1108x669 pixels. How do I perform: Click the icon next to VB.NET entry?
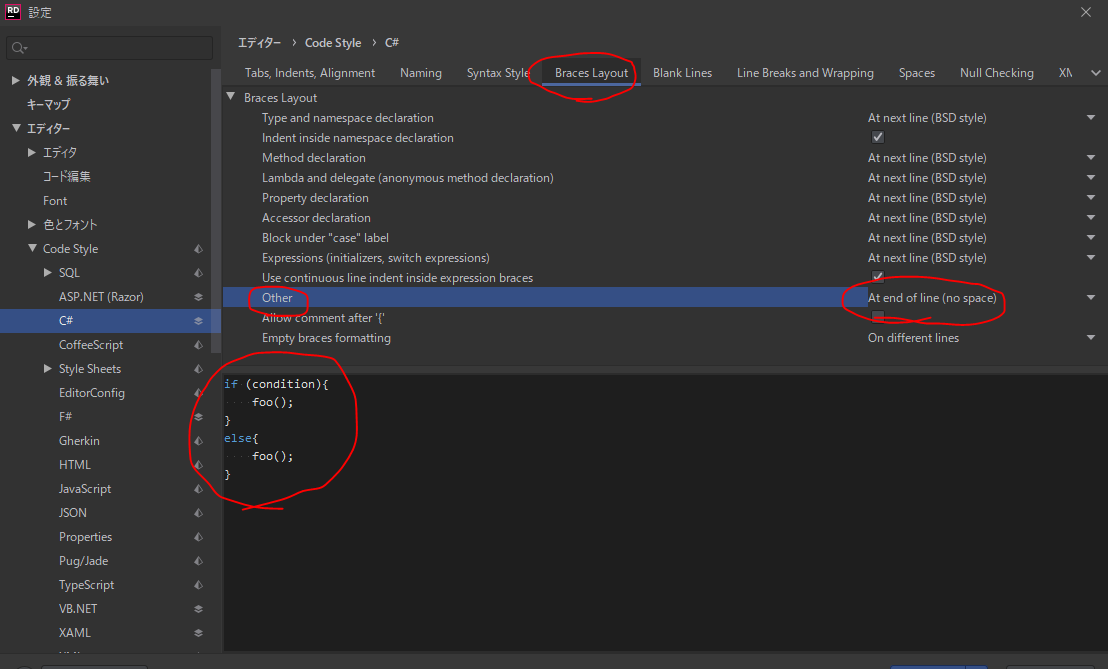pos(198,609)
